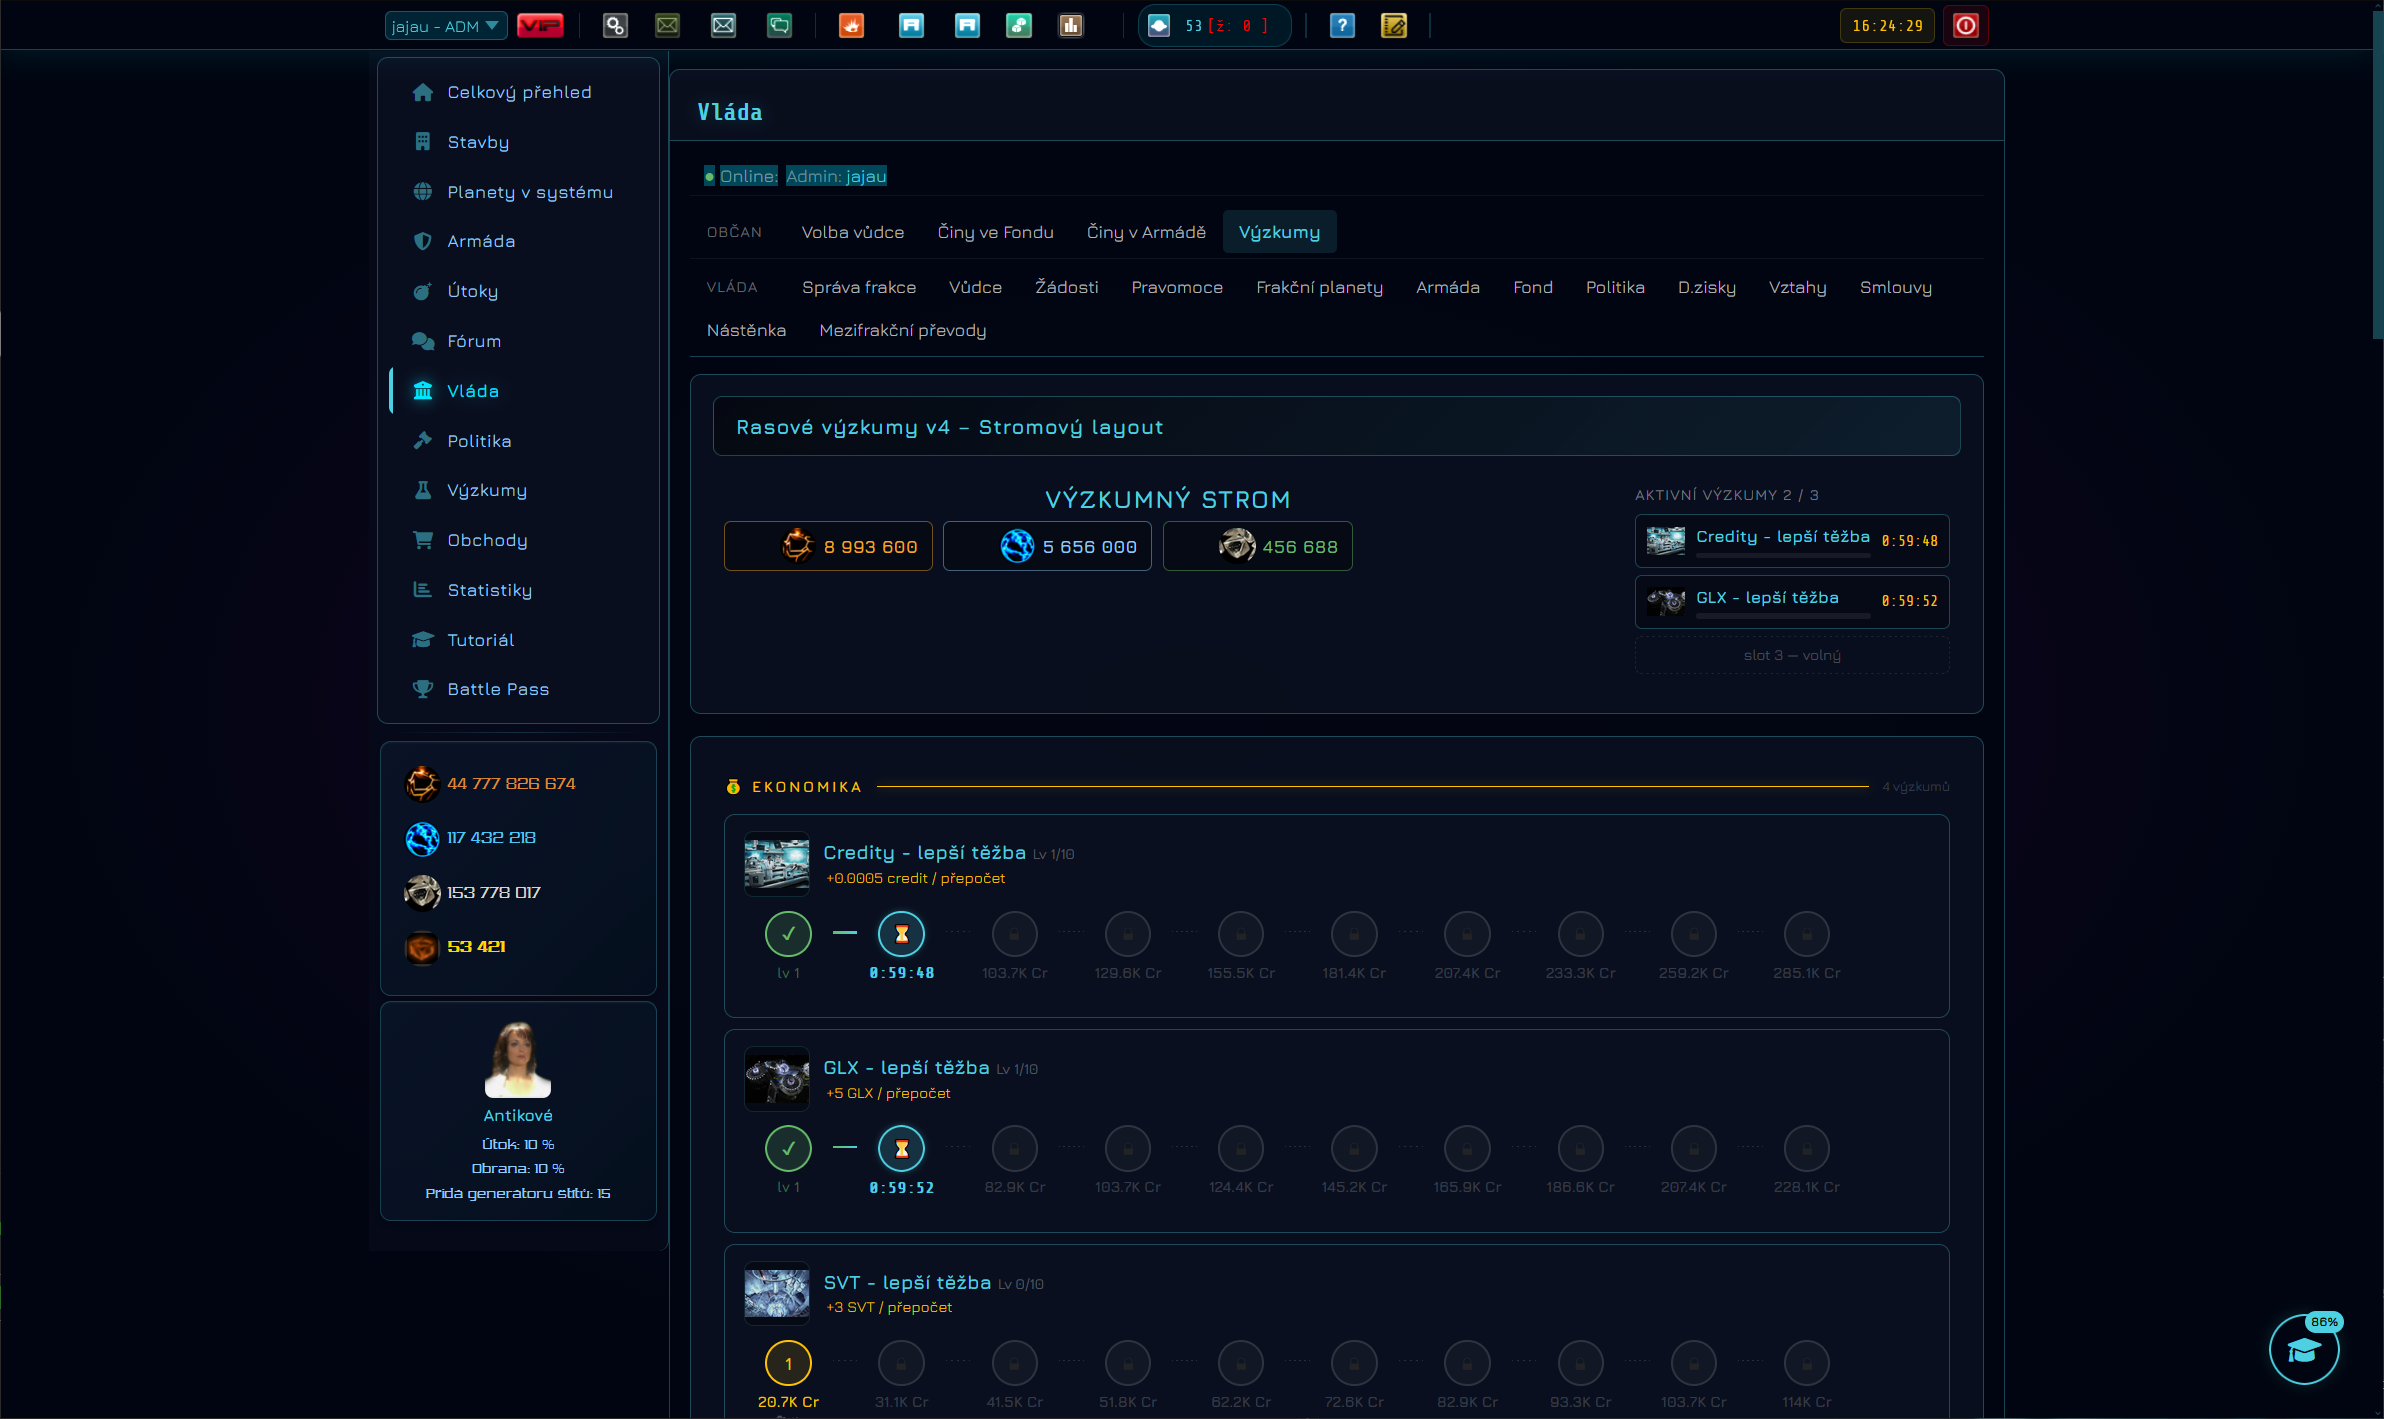Open active research GLX - lepší těžba slot
This screenshot has height=1419, width=2384.
(x=1791, y=601)
